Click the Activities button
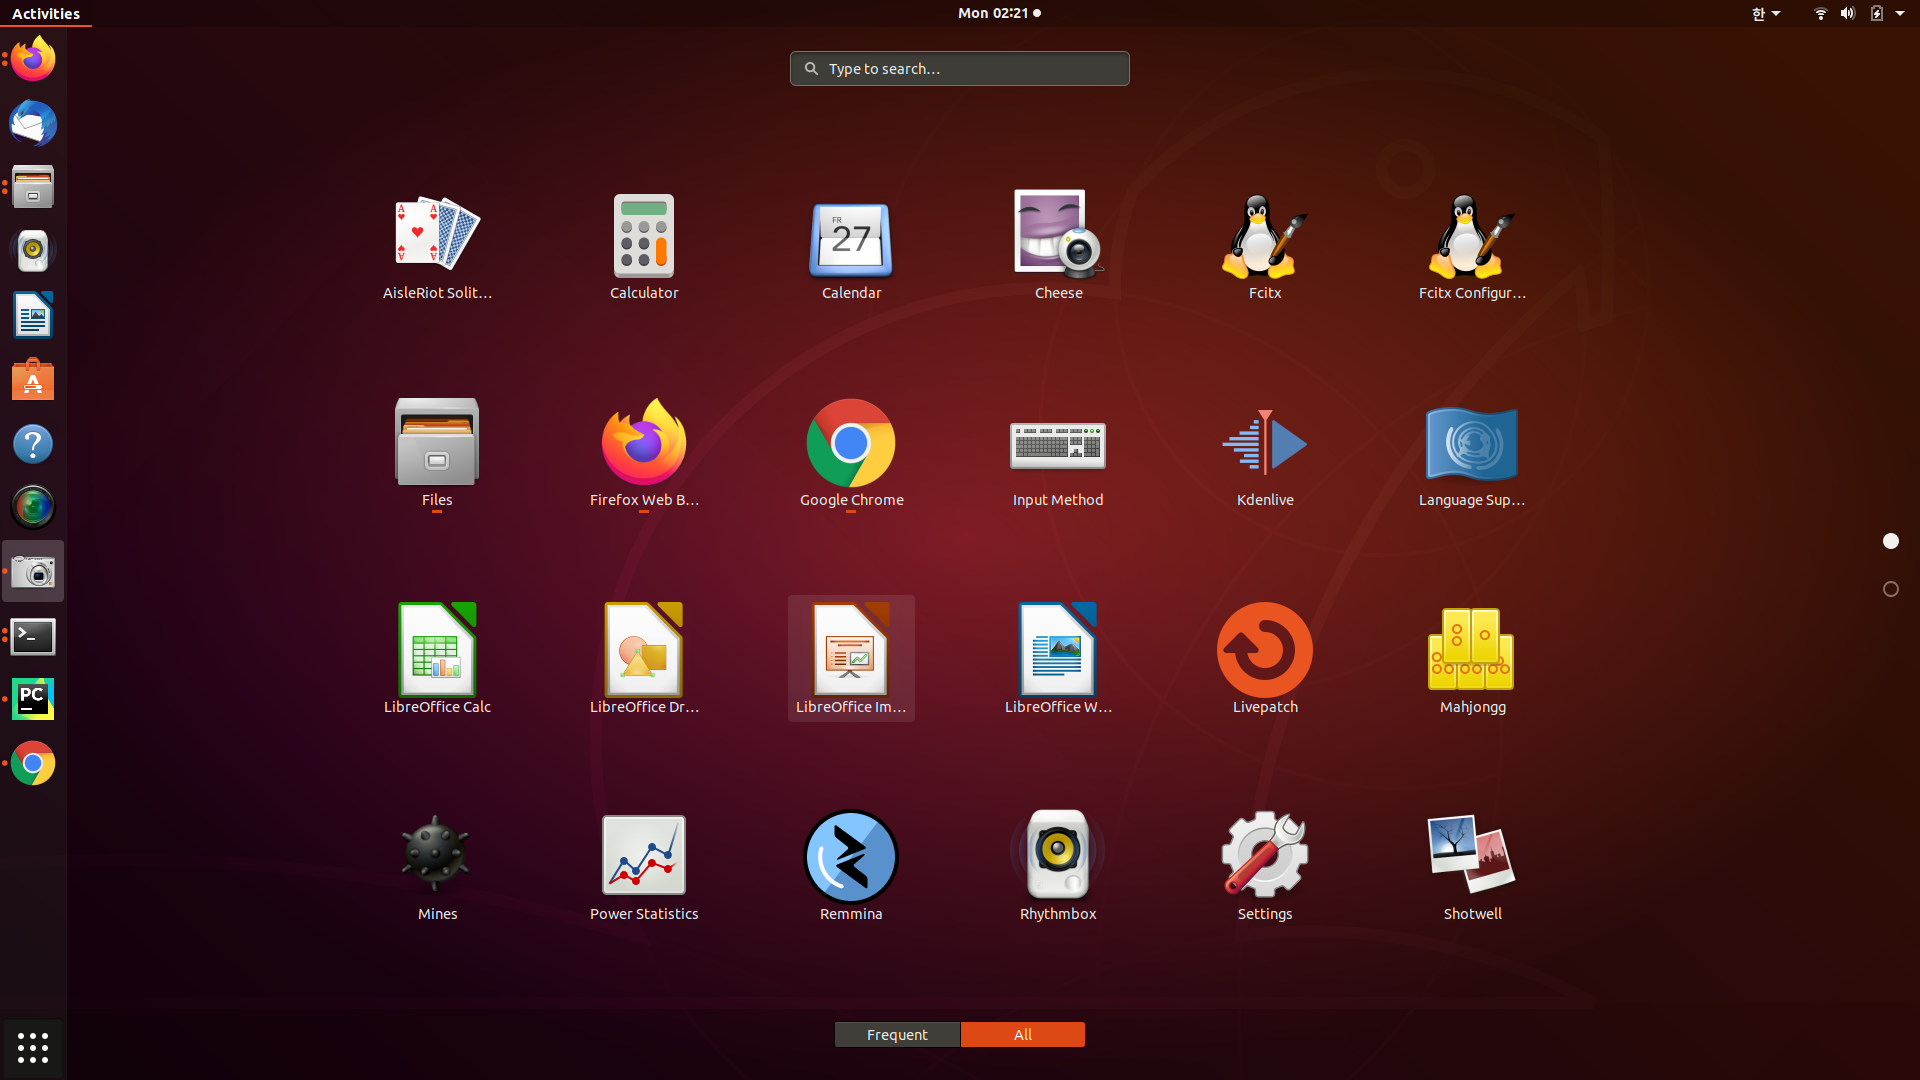This screenshot has height=1080, width=1920. pyautogui.click(x=46, y=13)
